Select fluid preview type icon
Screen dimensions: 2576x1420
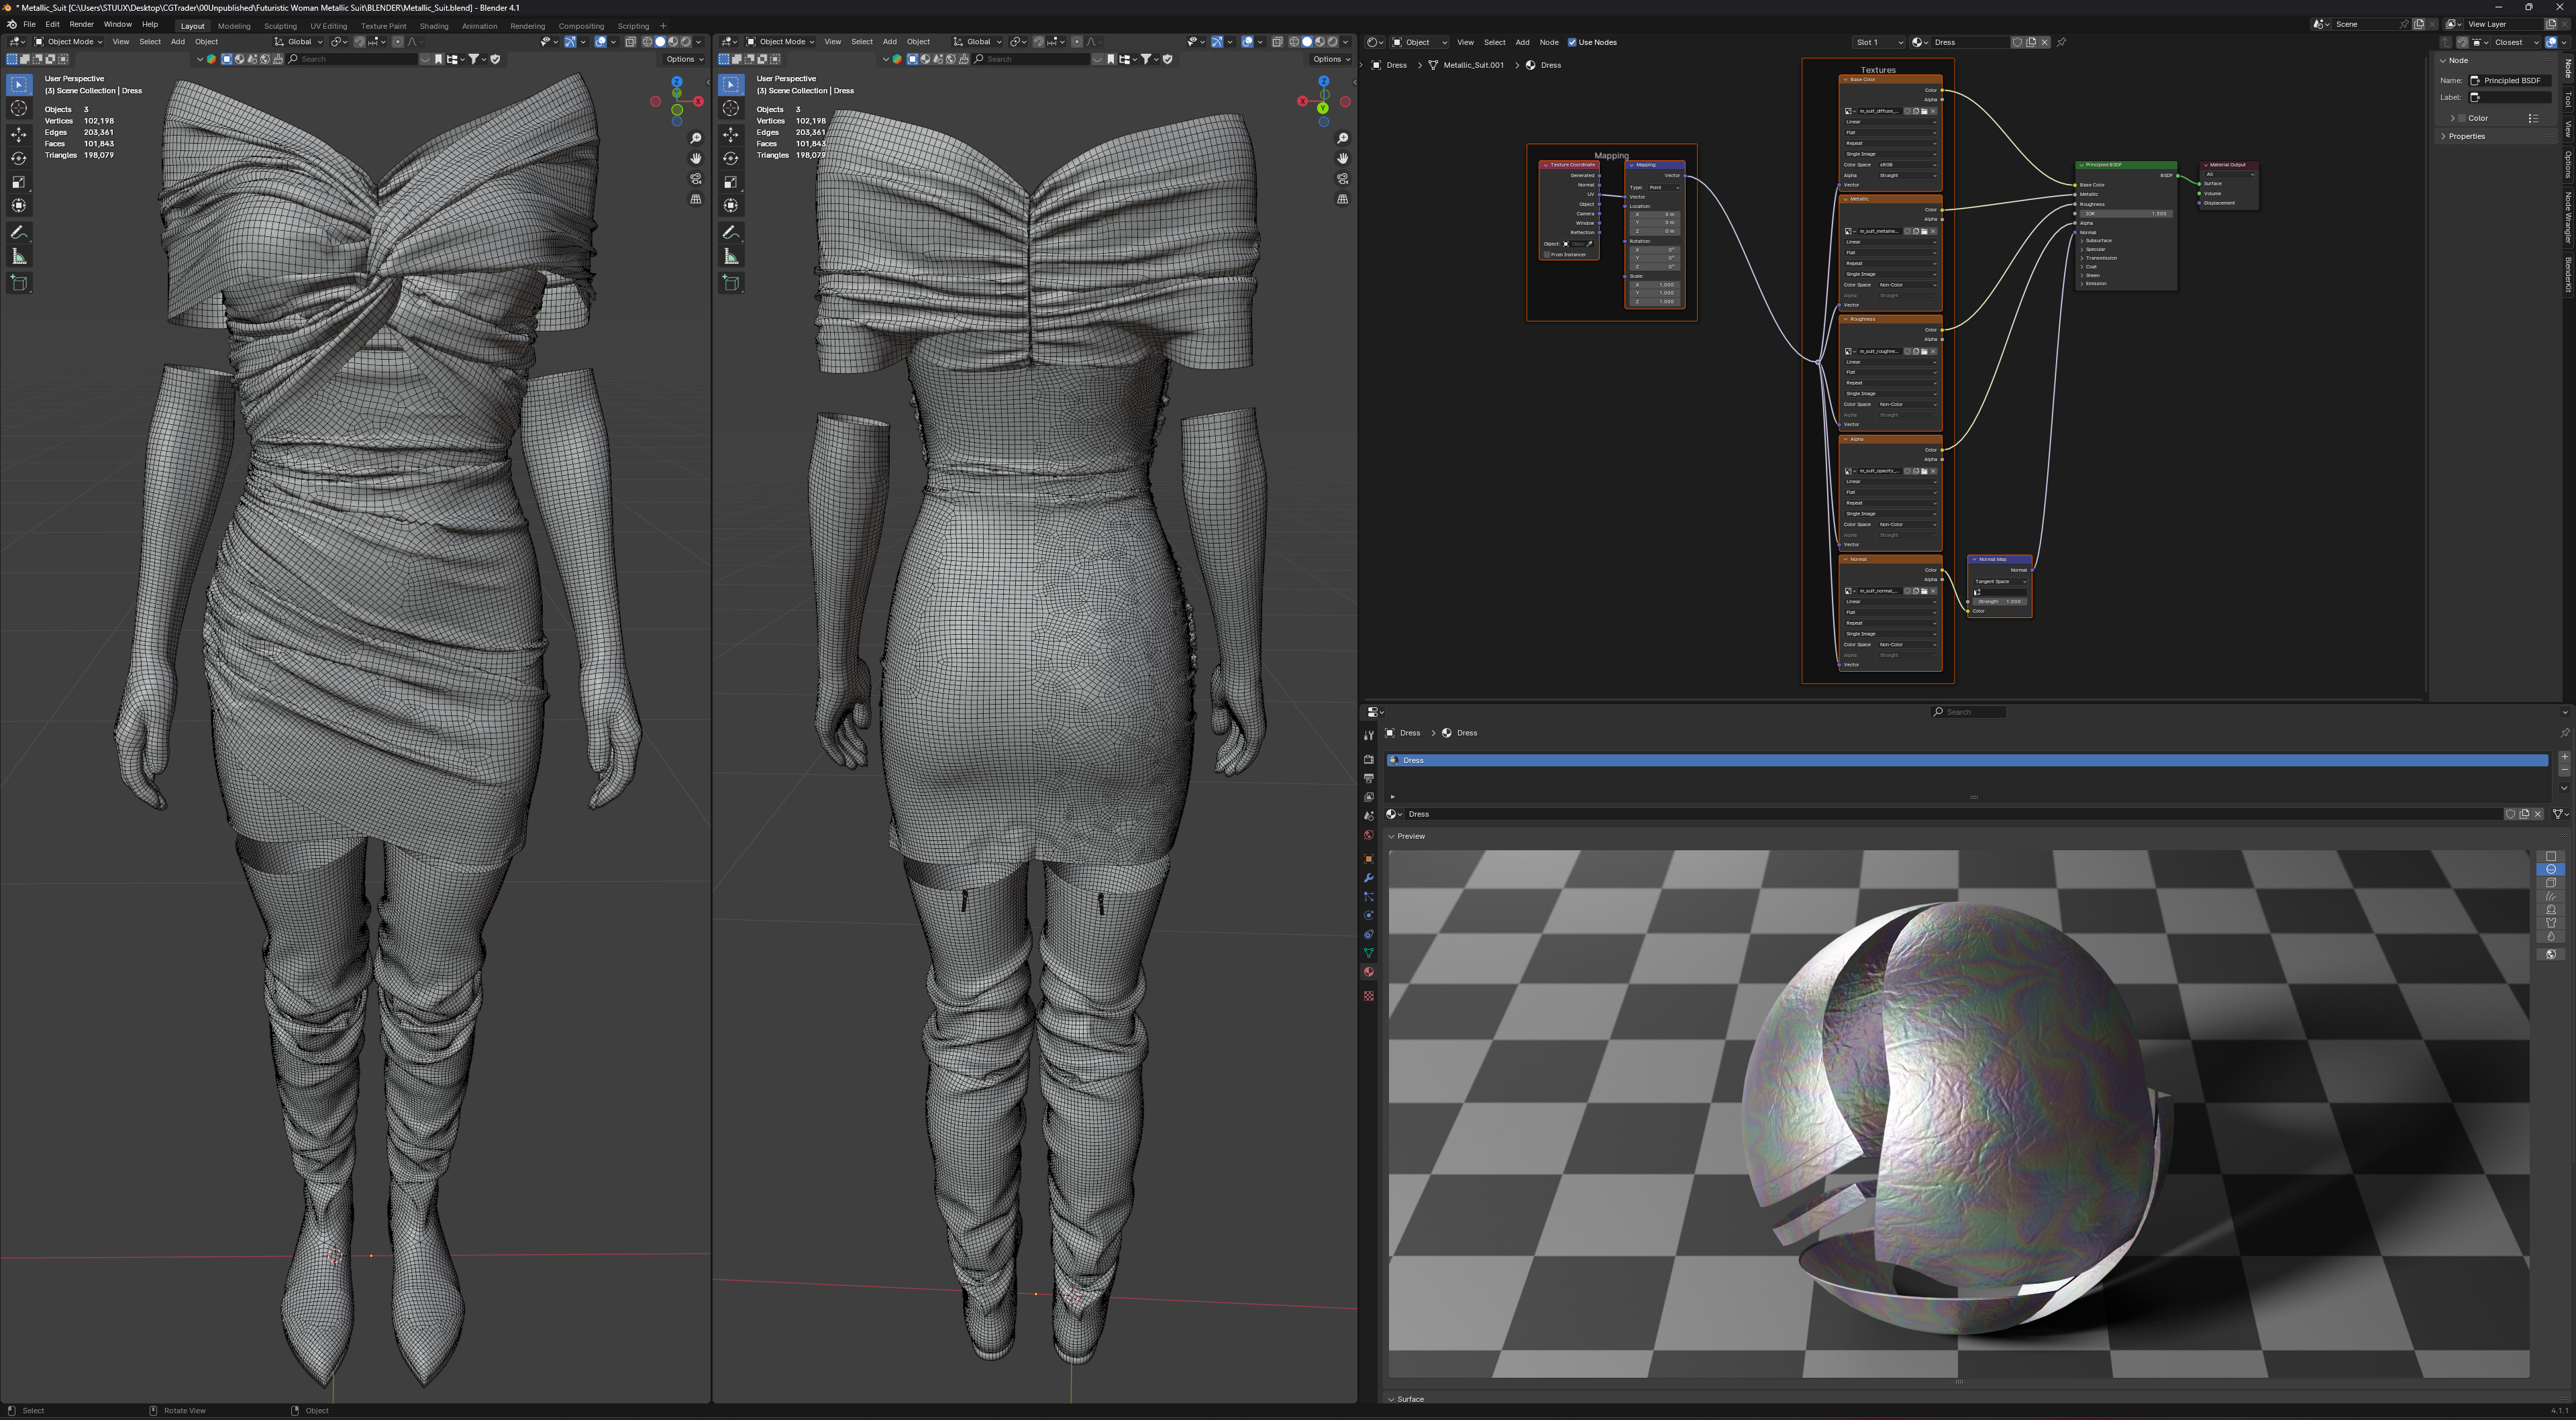(2551, 936)
